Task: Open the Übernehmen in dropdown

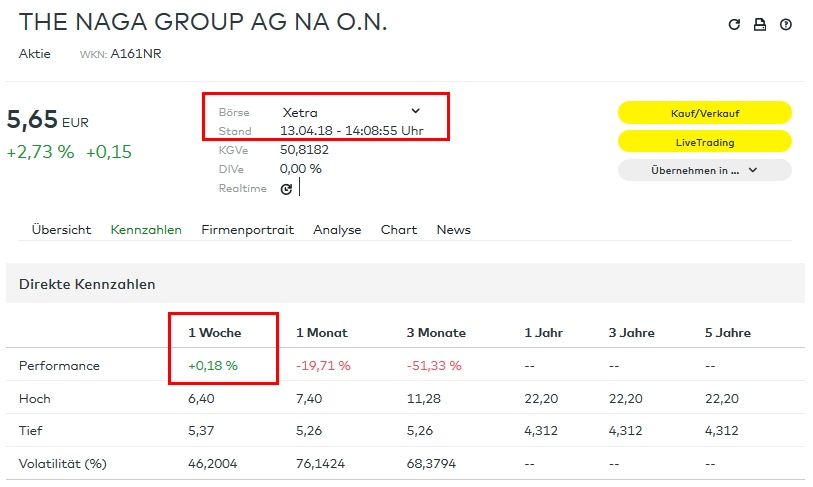Action: tap(704, 170)
